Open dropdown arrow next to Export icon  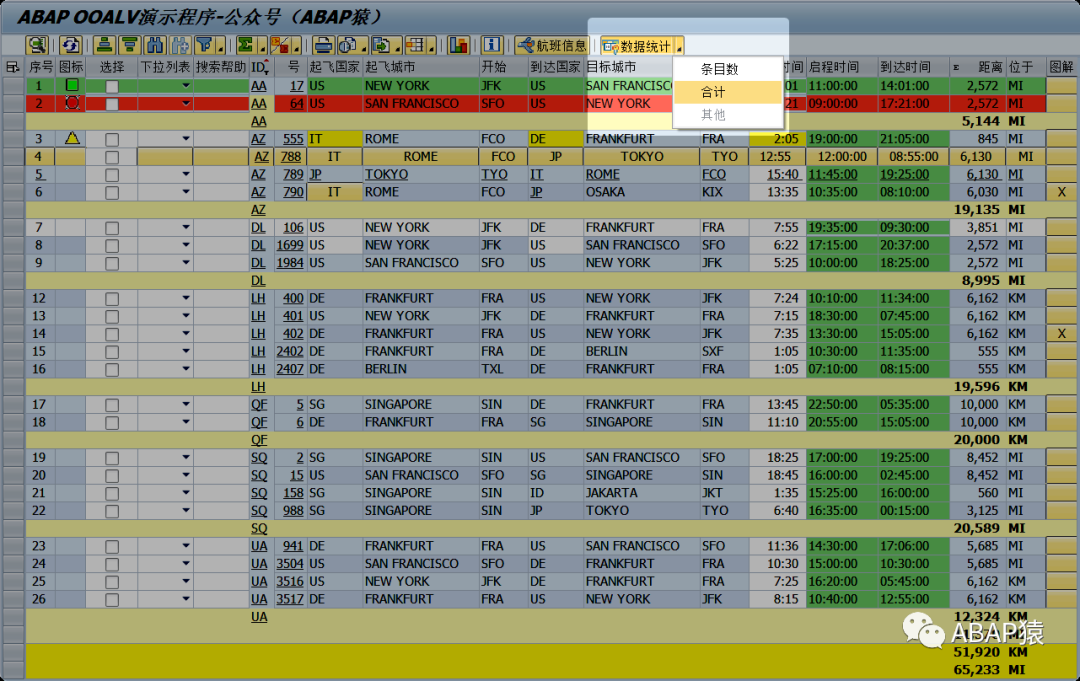(x=397, y=47)
